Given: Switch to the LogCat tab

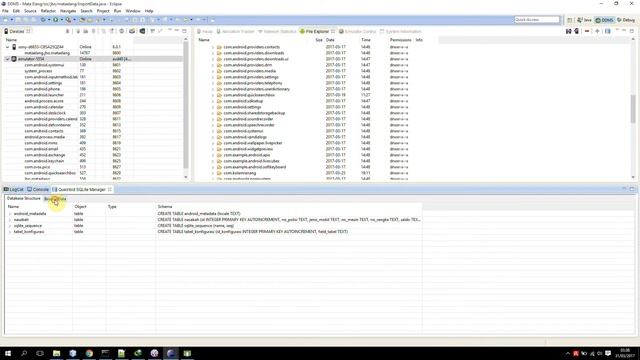Looking at the screenshot, I should 14,189.
